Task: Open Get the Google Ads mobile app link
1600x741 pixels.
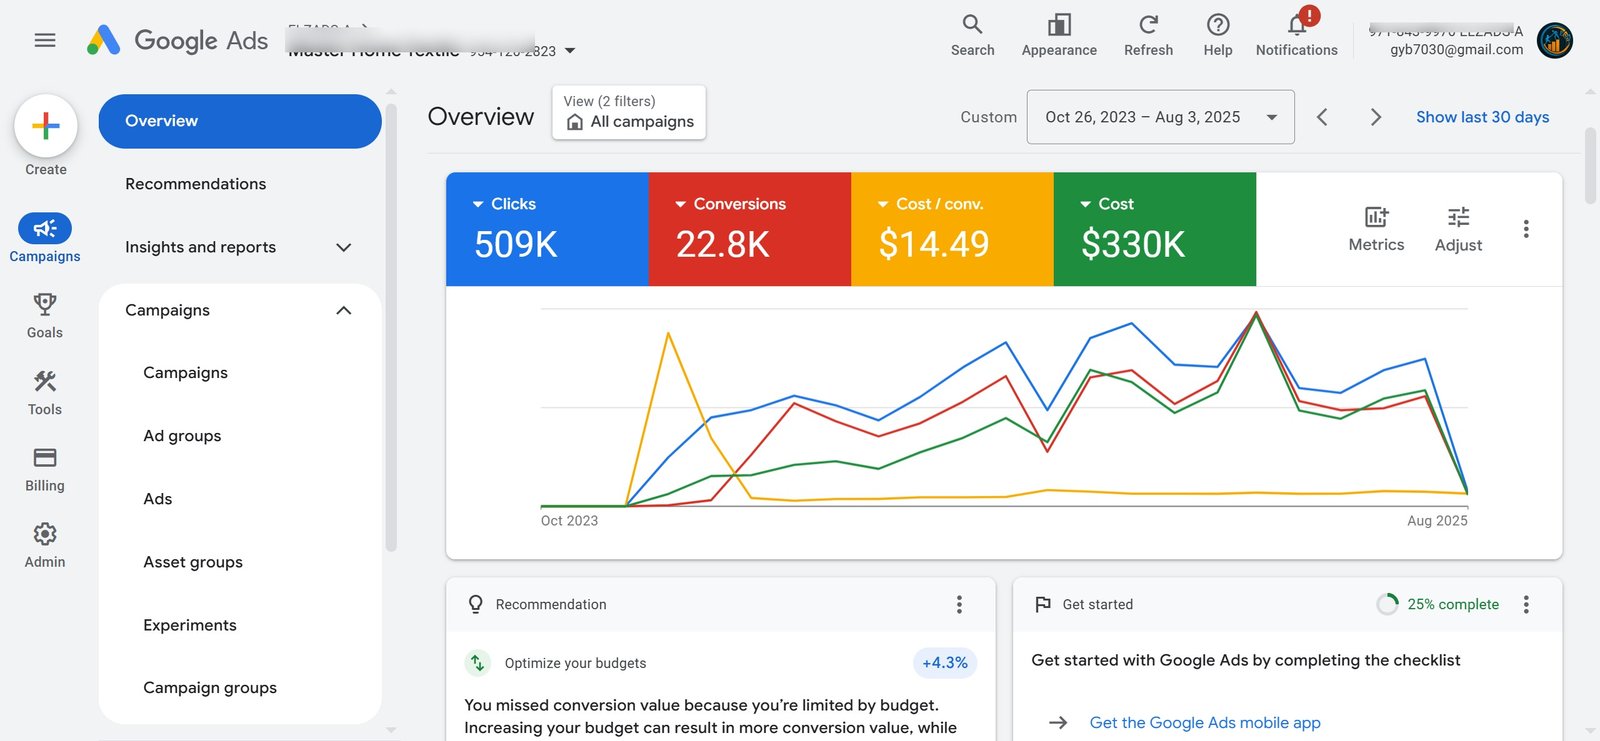Action: (1205, 722)
